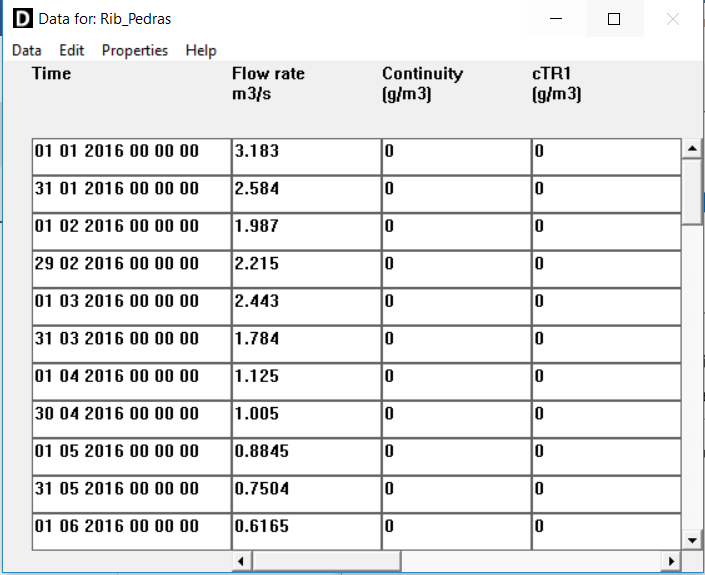
Task: Select the 0.8845 flow rate cell
Action: [306, 452]
